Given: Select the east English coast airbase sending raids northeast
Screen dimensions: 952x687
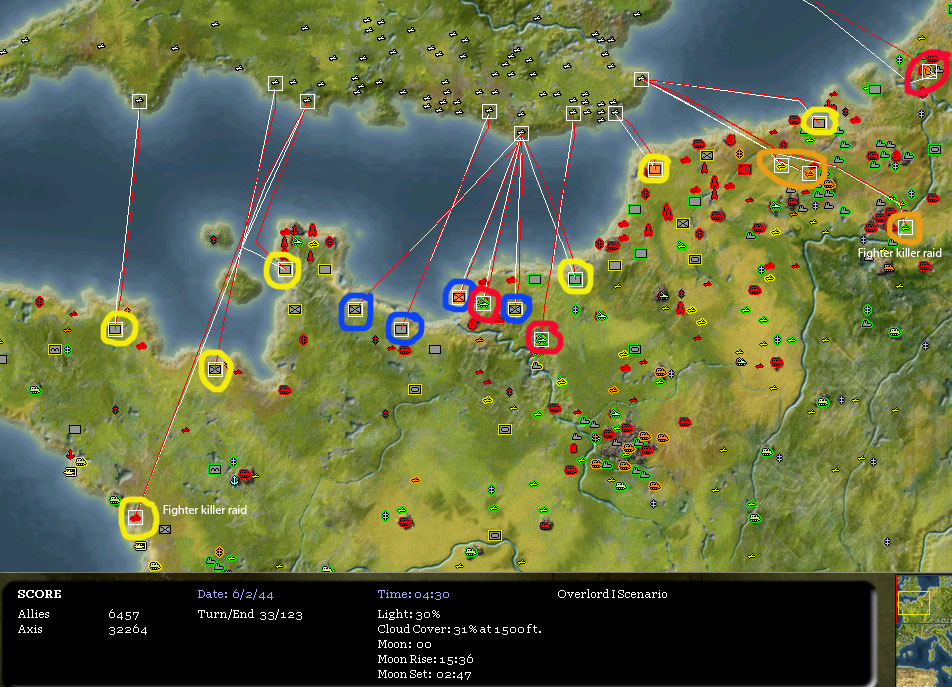Looking at the screenshot, I should pyautogui.click(x=641, y=80).
